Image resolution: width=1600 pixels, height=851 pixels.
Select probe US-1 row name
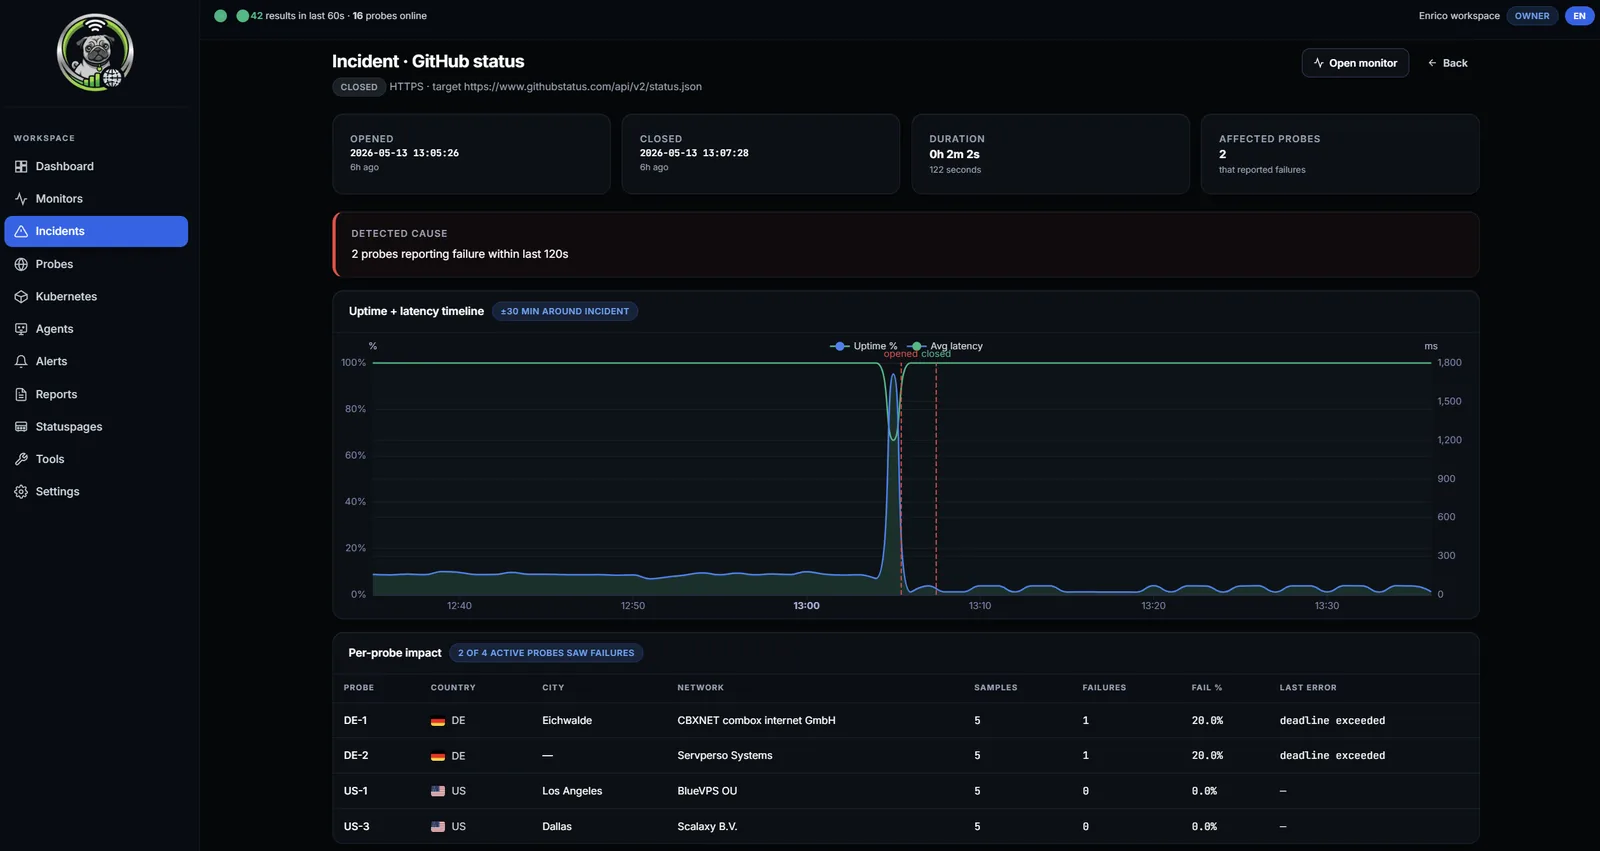click(x=356, y=791)
